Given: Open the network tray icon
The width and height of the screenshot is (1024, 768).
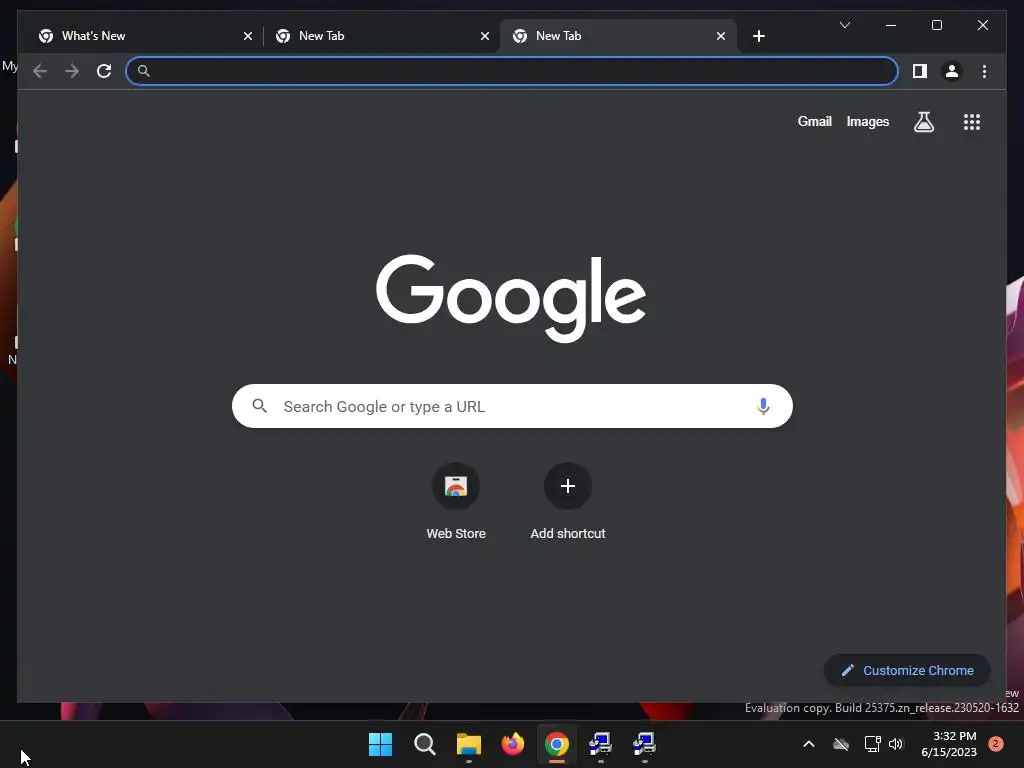Looking at the screenshot, I should tap(872, 744).
